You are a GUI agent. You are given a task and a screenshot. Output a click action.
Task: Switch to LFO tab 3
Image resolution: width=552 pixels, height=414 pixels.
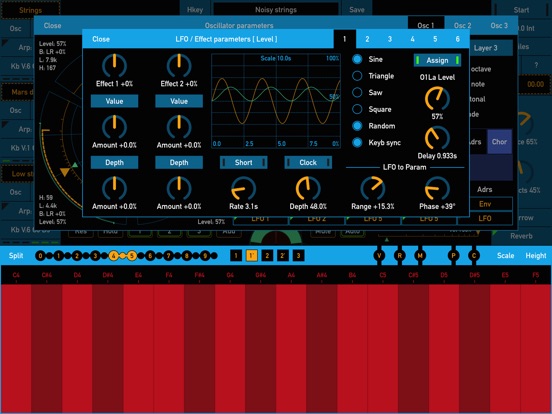click(390, 39)
